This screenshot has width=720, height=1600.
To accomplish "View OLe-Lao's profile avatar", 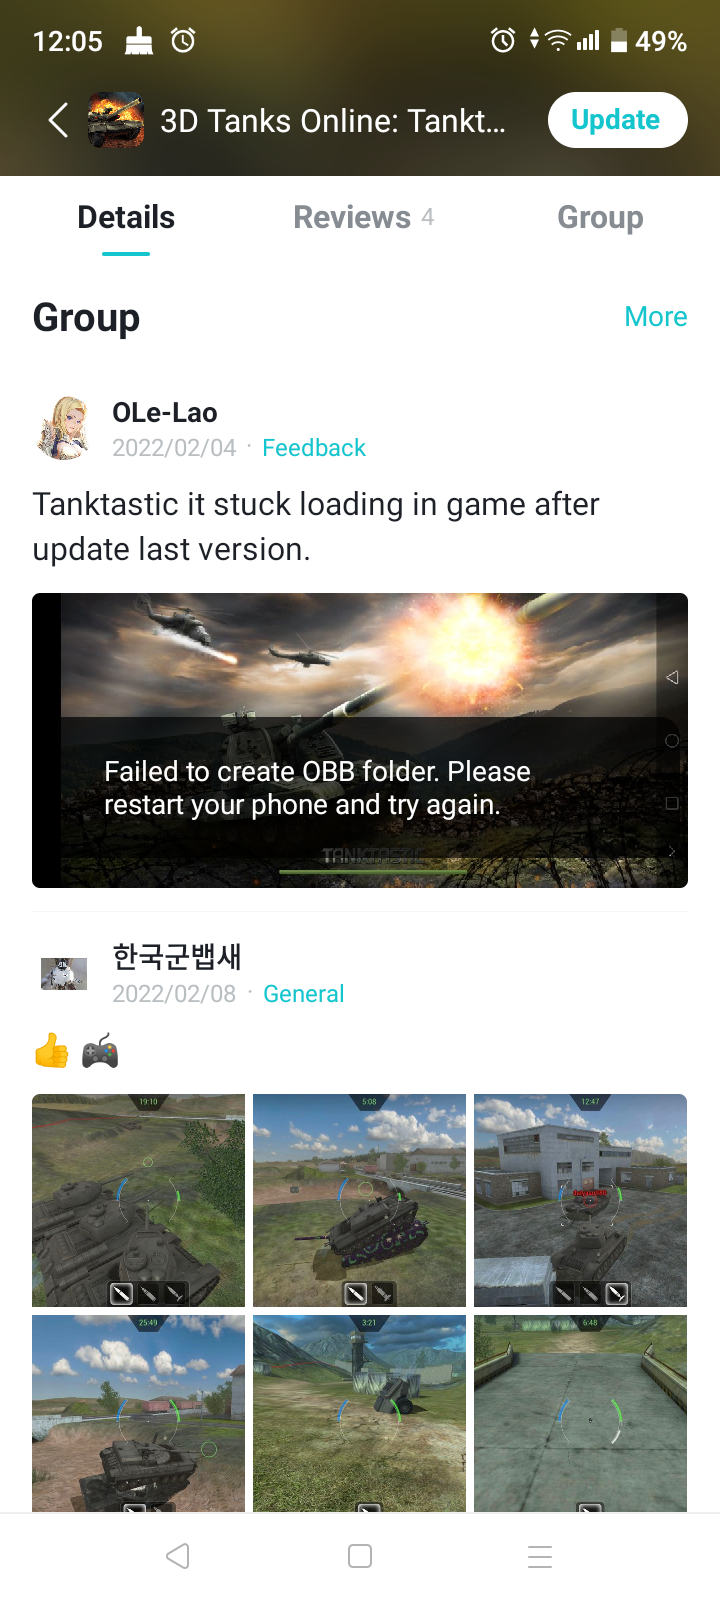I will 64,428.
